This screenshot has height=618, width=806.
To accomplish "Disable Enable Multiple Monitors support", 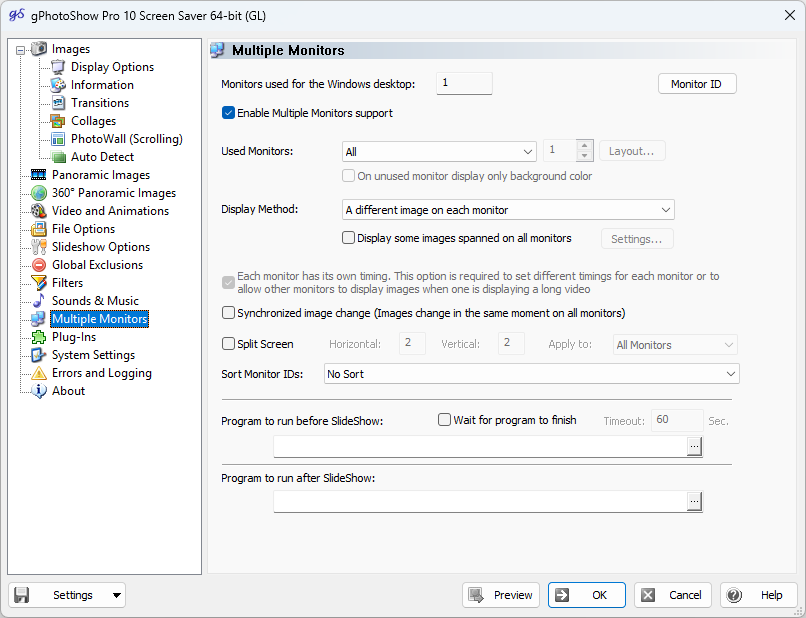I will coord(228,113).
